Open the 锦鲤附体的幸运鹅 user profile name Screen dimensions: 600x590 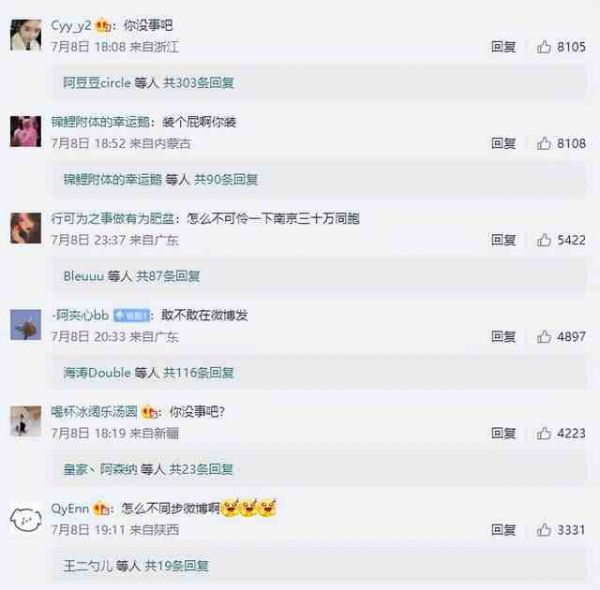point(100,122)
